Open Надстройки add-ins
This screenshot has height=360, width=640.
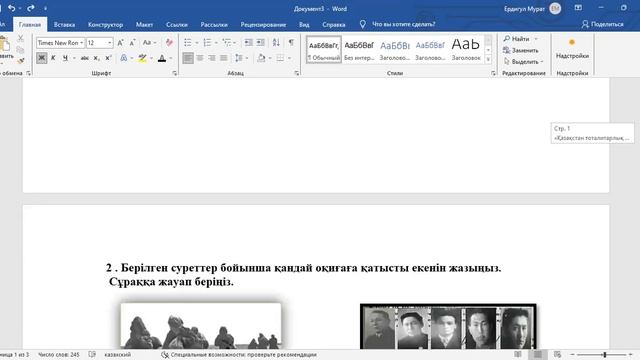pyautogui.click(x=572, y=49)
